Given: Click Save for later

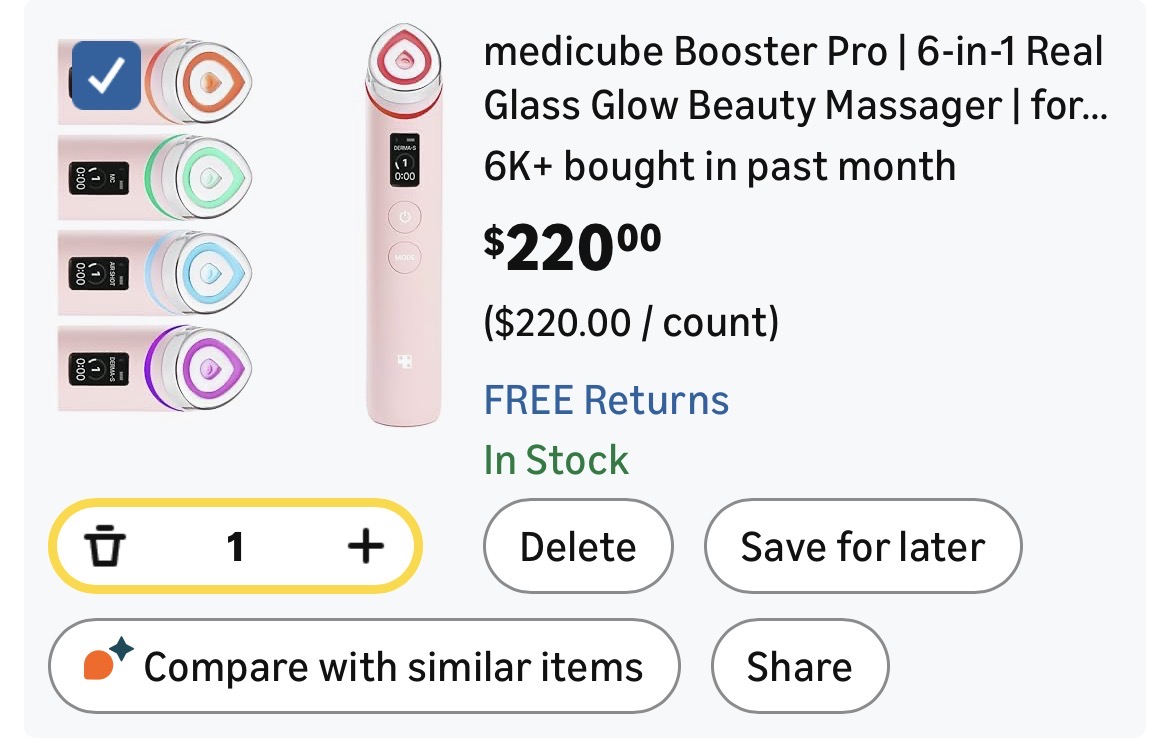Looking at the screenshot, I should click(x=862, y=547).
